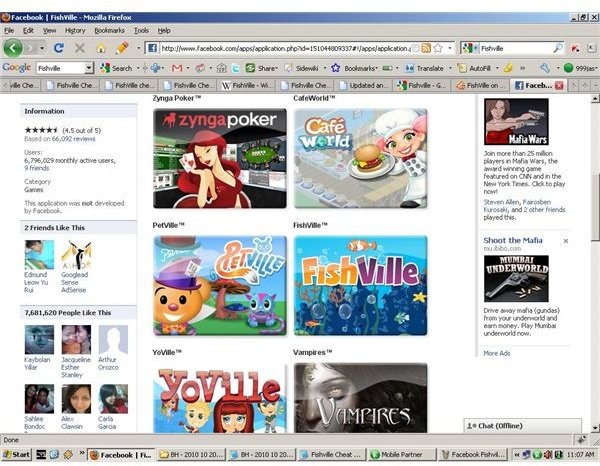Switch to the FishVille Wikipedia tab

pos(248,85)
